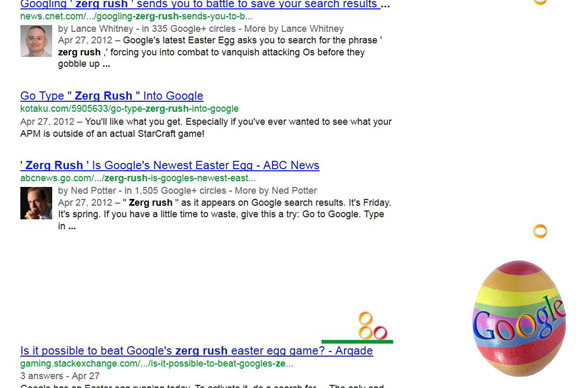This screenshot has width=580, height=388.
Task: Click the red O attacking the Arqade result
Action: point(380,333)
